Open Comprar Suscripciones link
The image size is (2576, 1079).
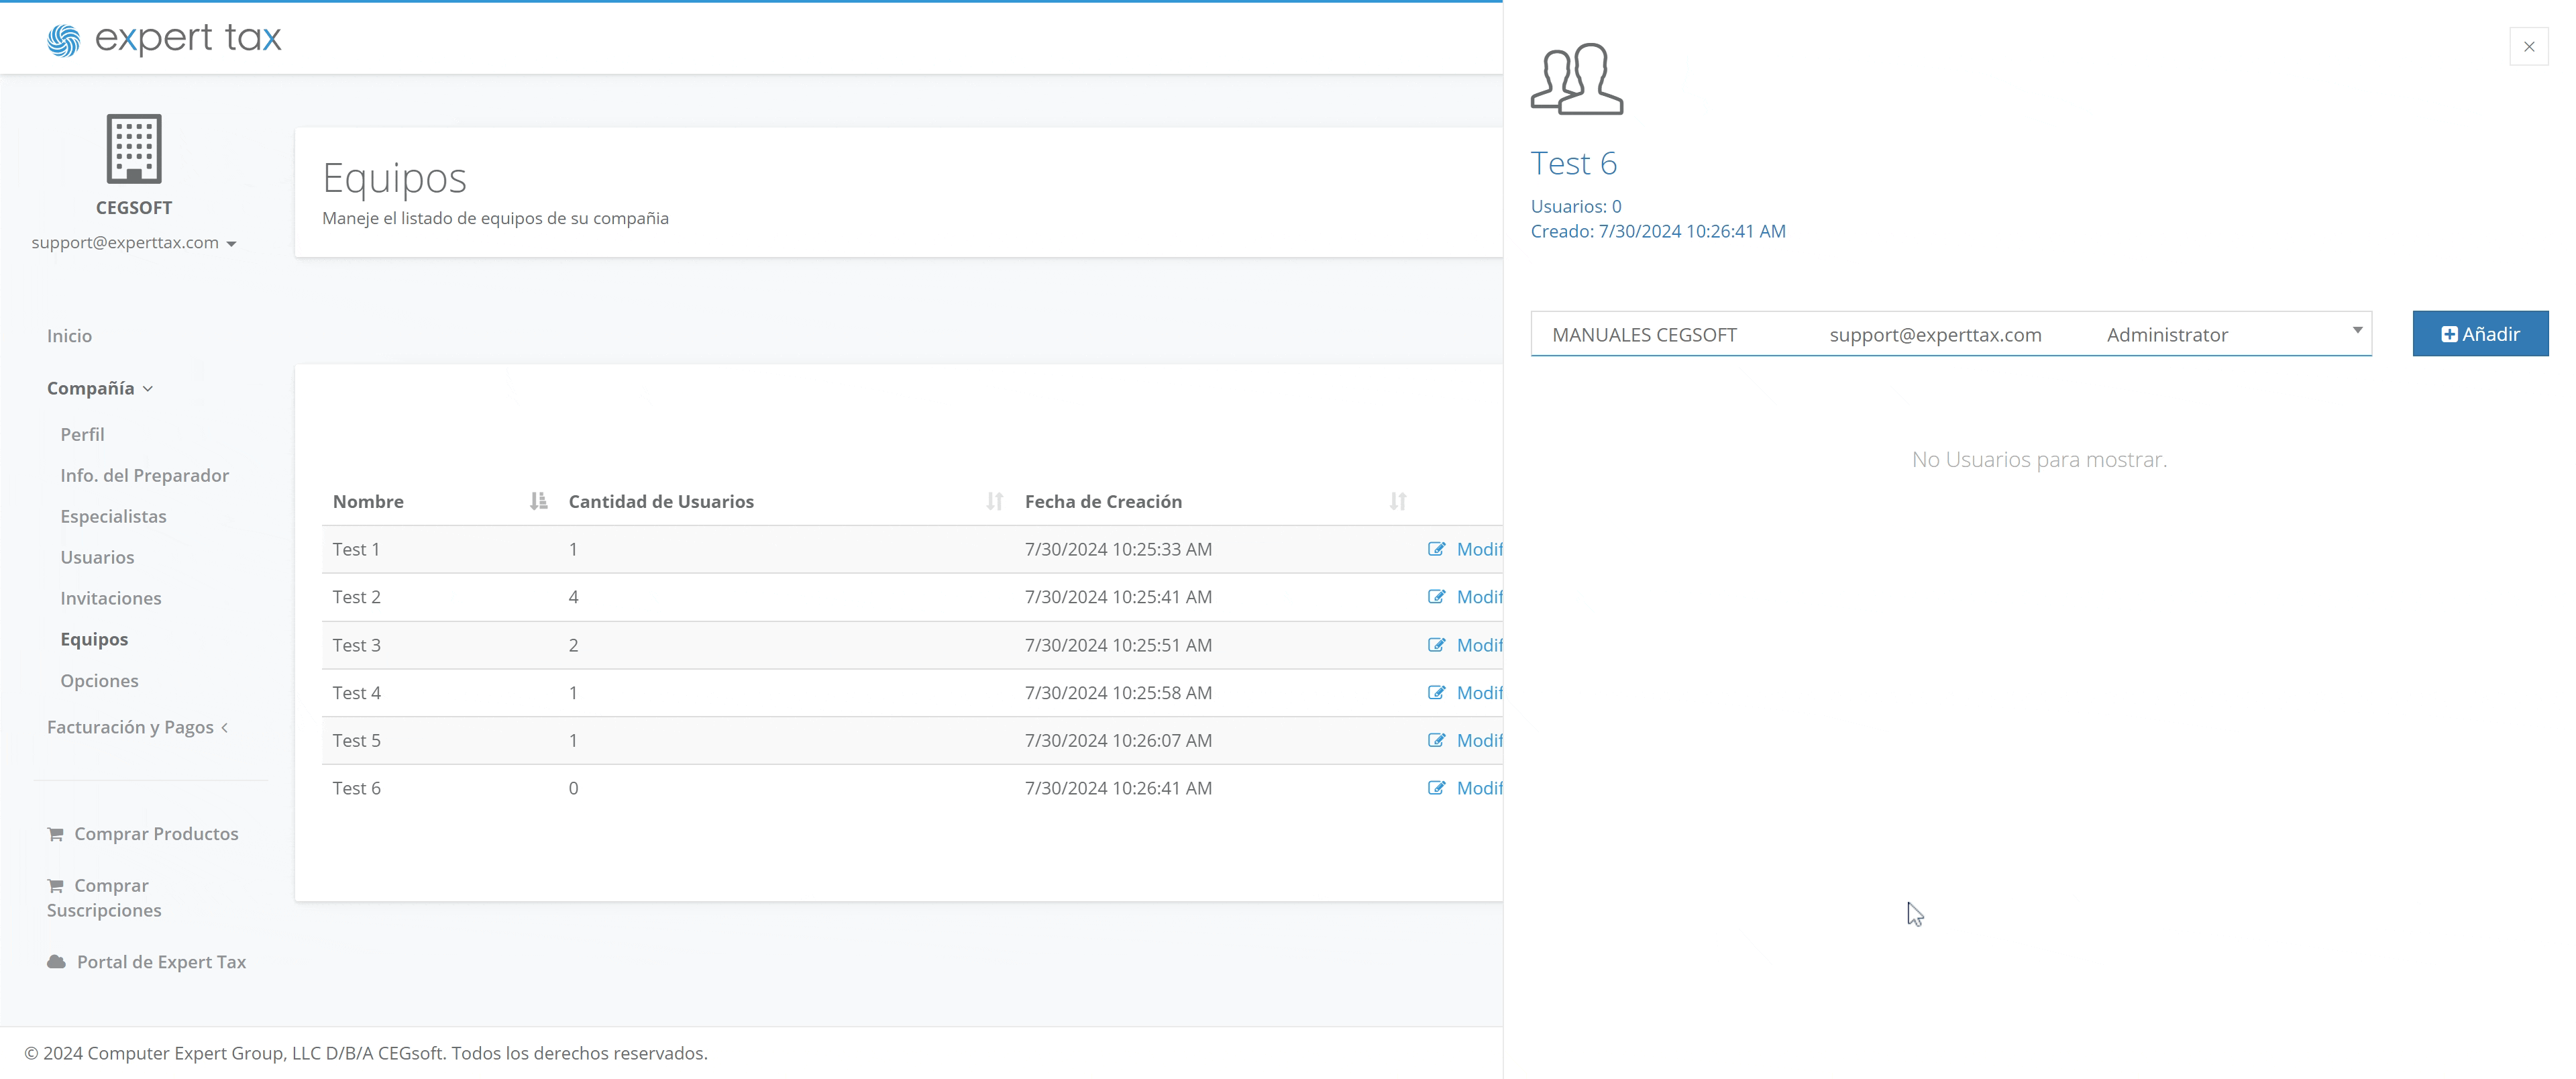(104, 898)
